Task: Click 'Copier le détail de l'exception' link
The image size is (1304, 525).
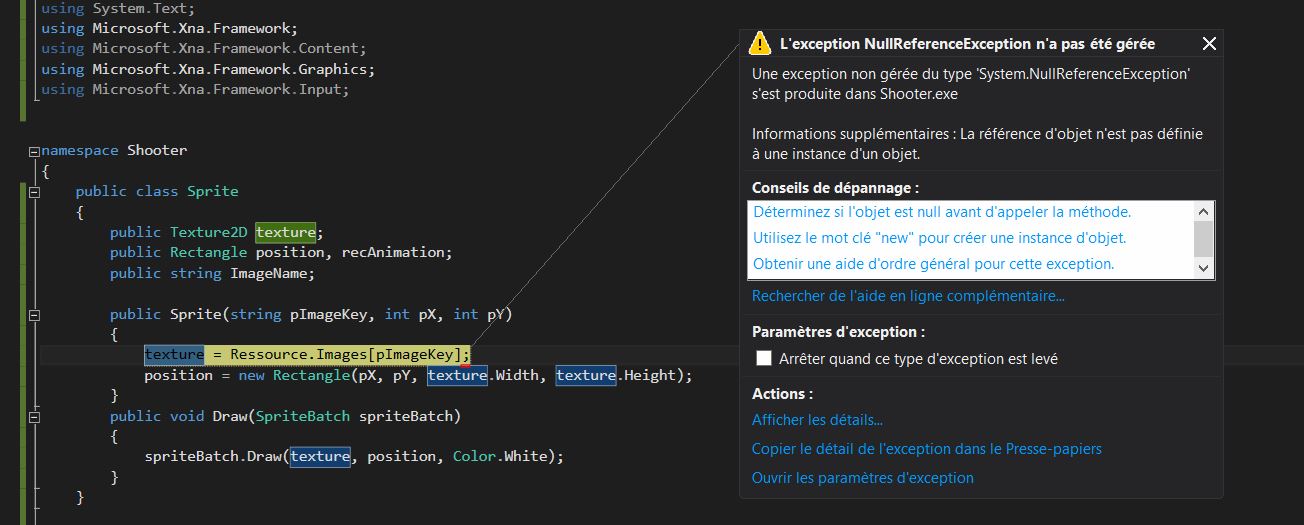Action: (x=927, y=449)
